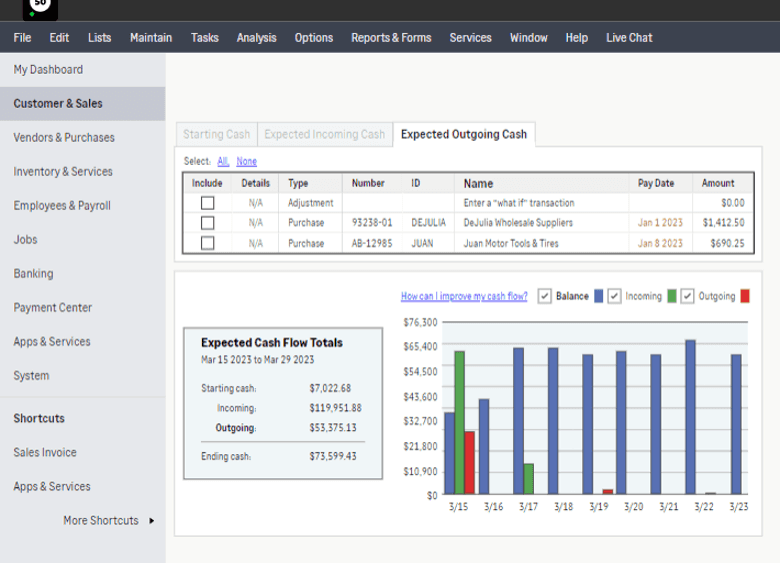Open the Maintain menu

[151, 38]
